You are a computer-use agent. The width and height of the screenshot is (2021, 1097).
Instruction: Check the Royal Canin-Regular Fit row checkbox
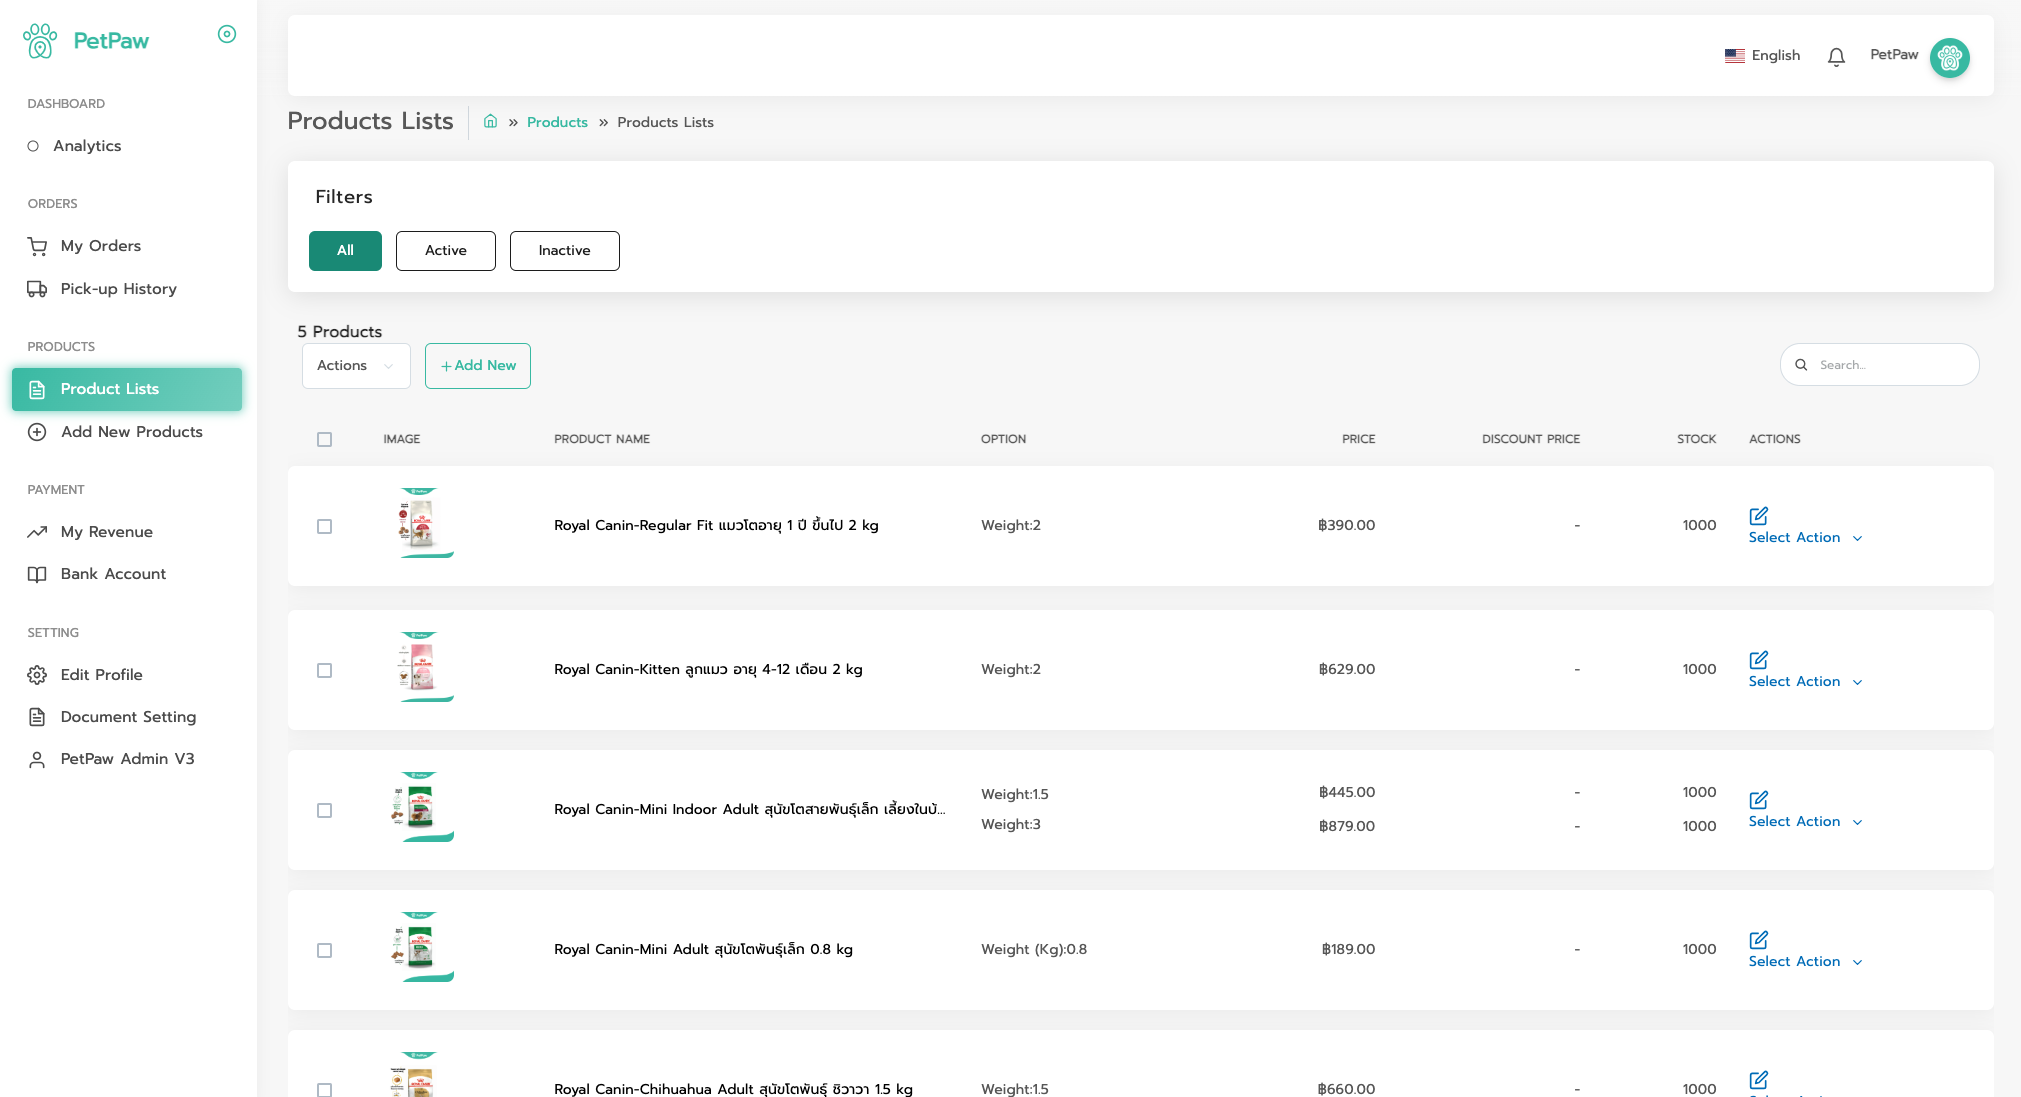(x=324, y=526)
